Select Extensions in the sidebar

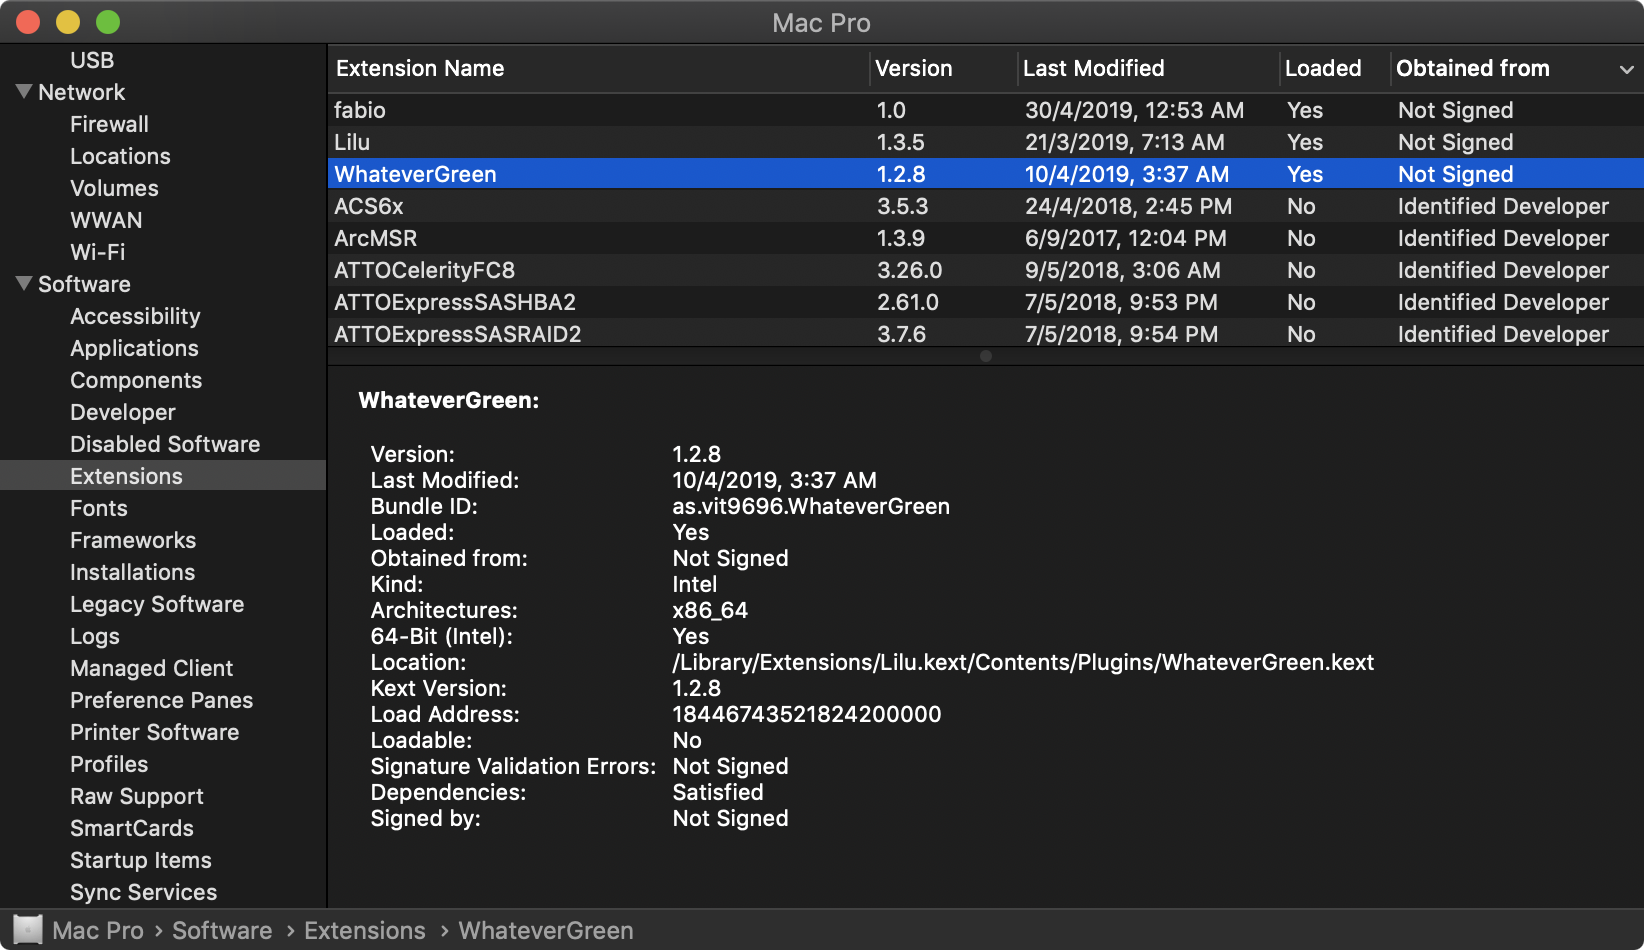coord(163,475)
